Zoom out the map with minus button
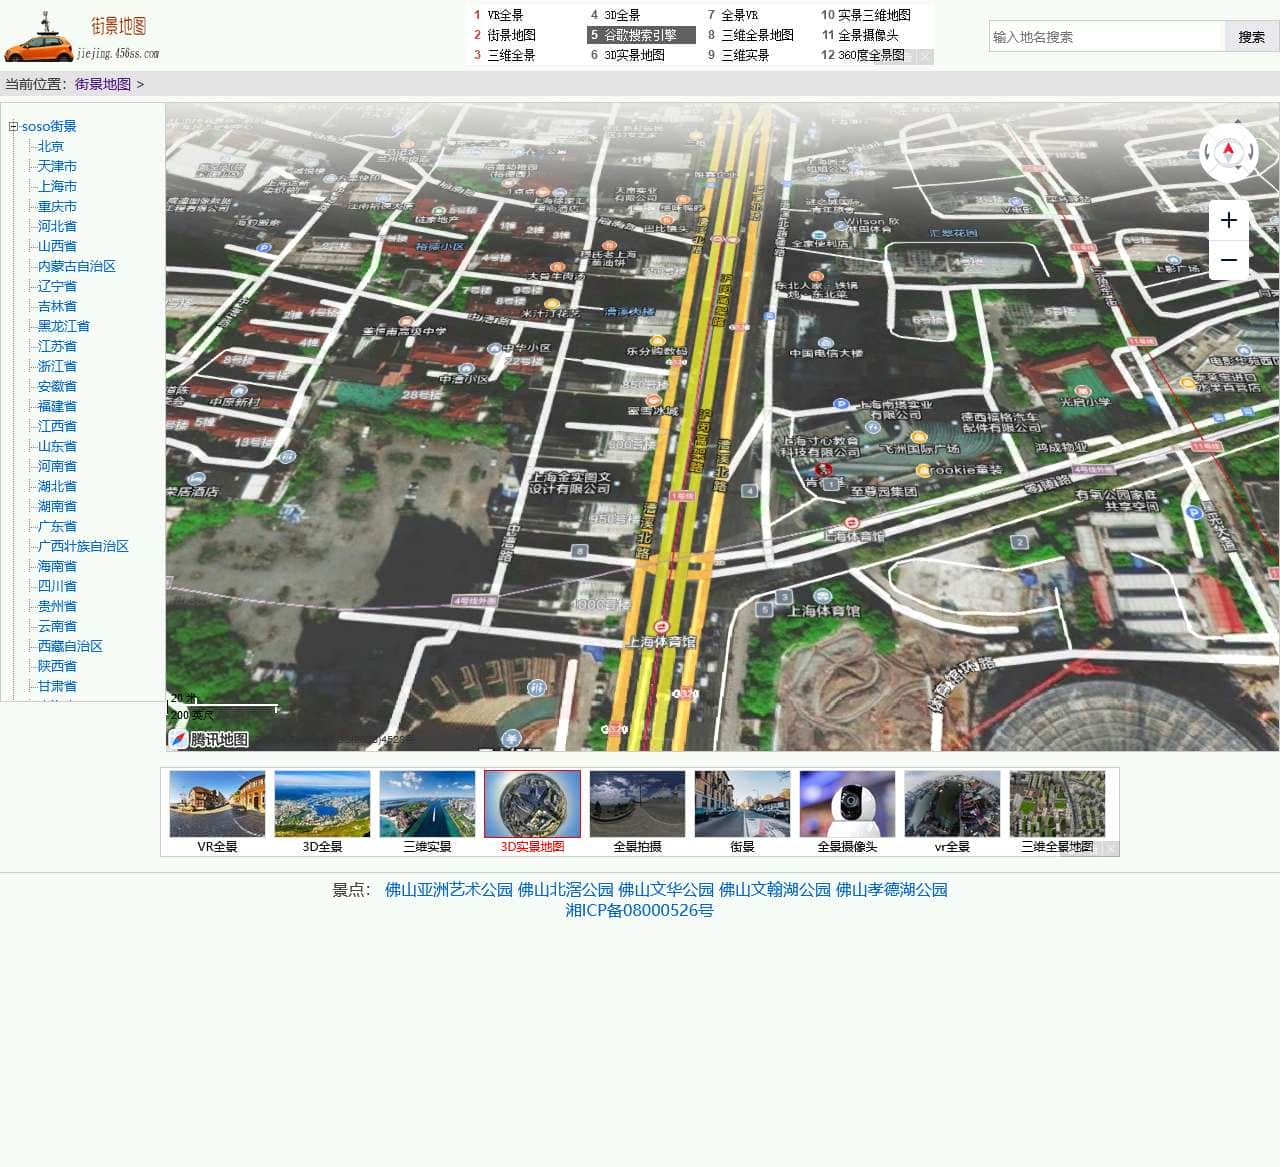 [1229, 260]
